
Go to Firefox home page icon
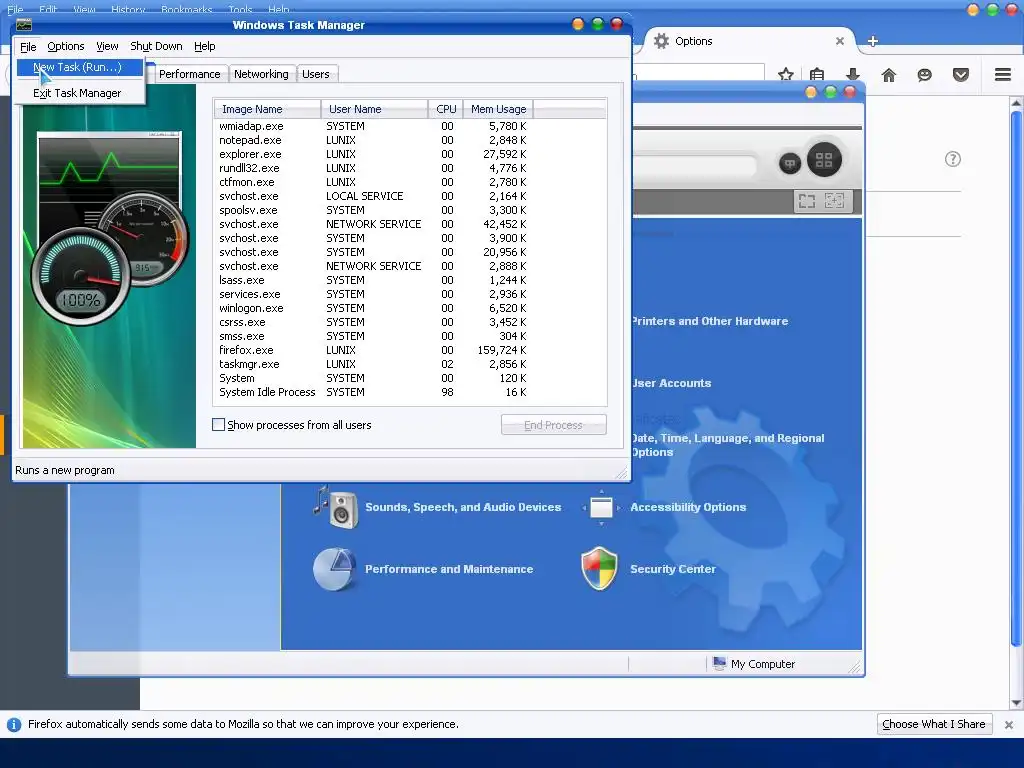889,75
